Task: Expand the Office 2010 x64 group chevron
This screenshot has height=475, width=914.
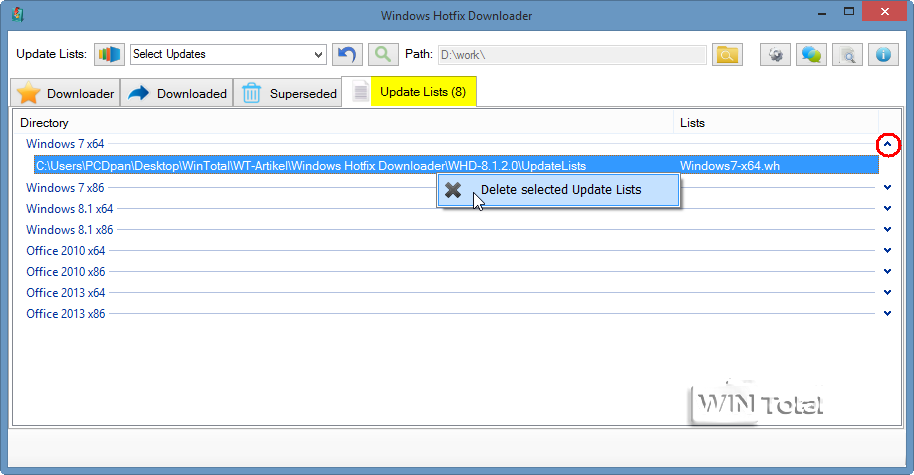Action: [888, 251]
